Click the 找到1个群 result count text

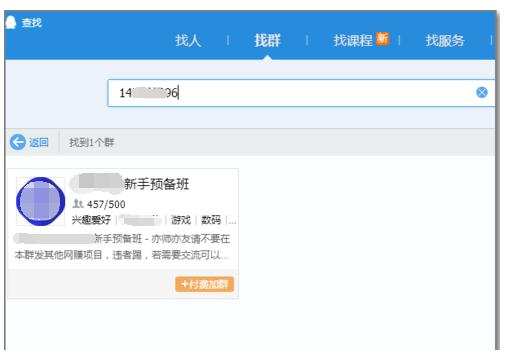91,143
